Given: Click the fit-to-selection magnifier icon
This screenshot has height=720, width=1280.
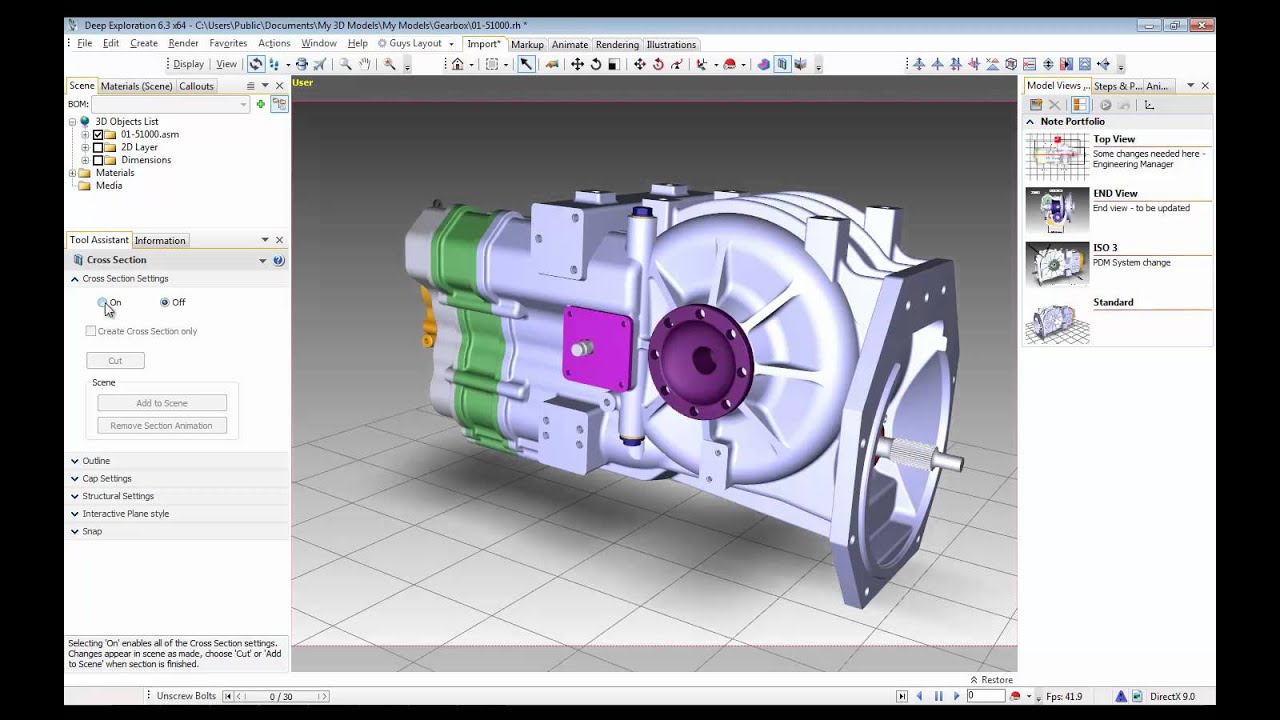Looking at the screenshot, I should [389, 64].
